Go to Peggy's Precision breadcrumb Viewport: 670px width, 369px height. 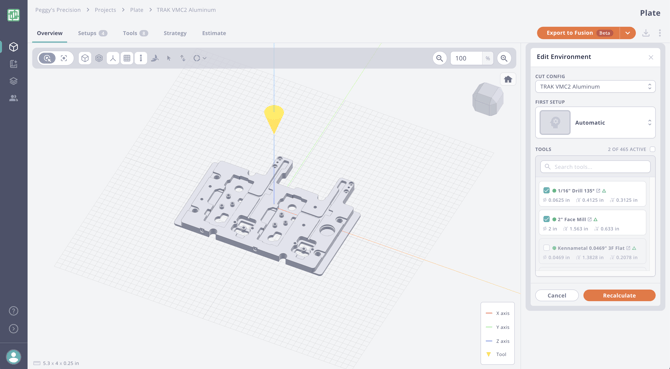click(x=58, y=10)
